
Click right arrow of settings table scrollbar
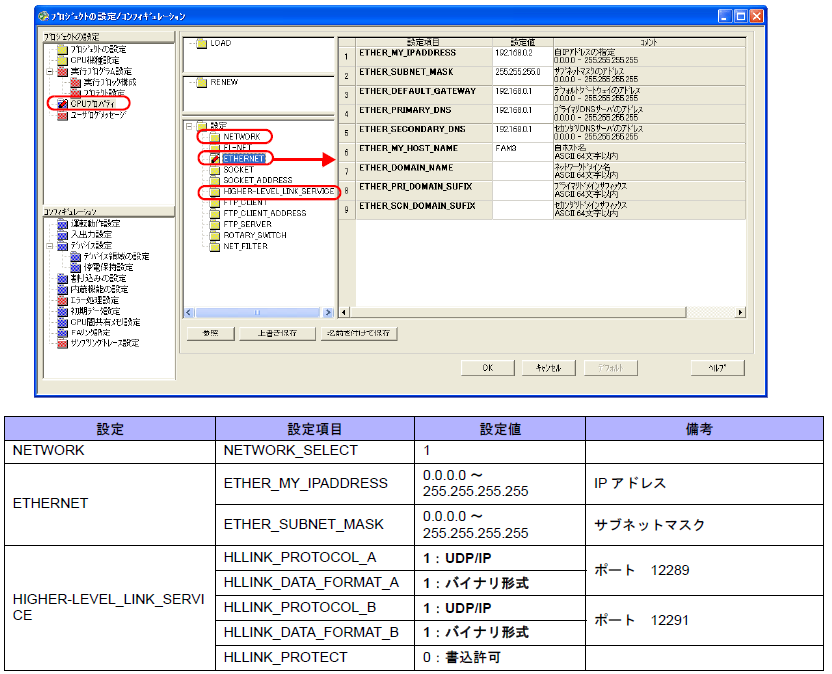[740, 313]
